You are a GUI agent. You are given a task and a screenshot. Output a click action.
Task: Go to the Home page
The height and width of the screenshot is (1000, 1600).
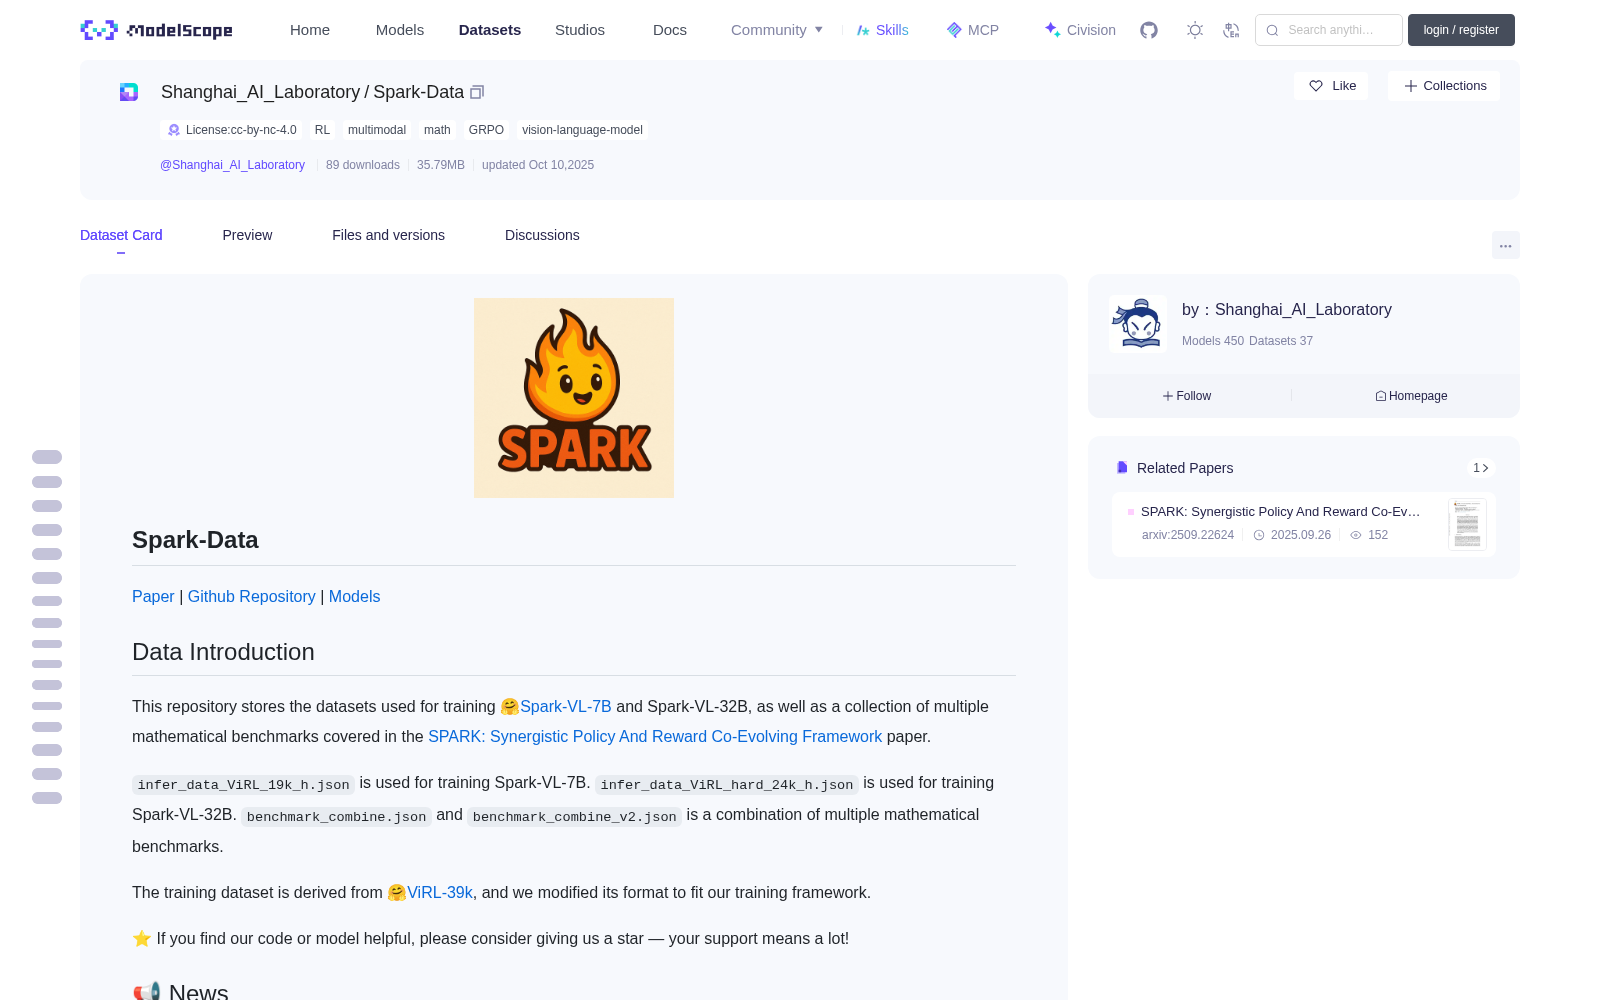coord(310,30)
